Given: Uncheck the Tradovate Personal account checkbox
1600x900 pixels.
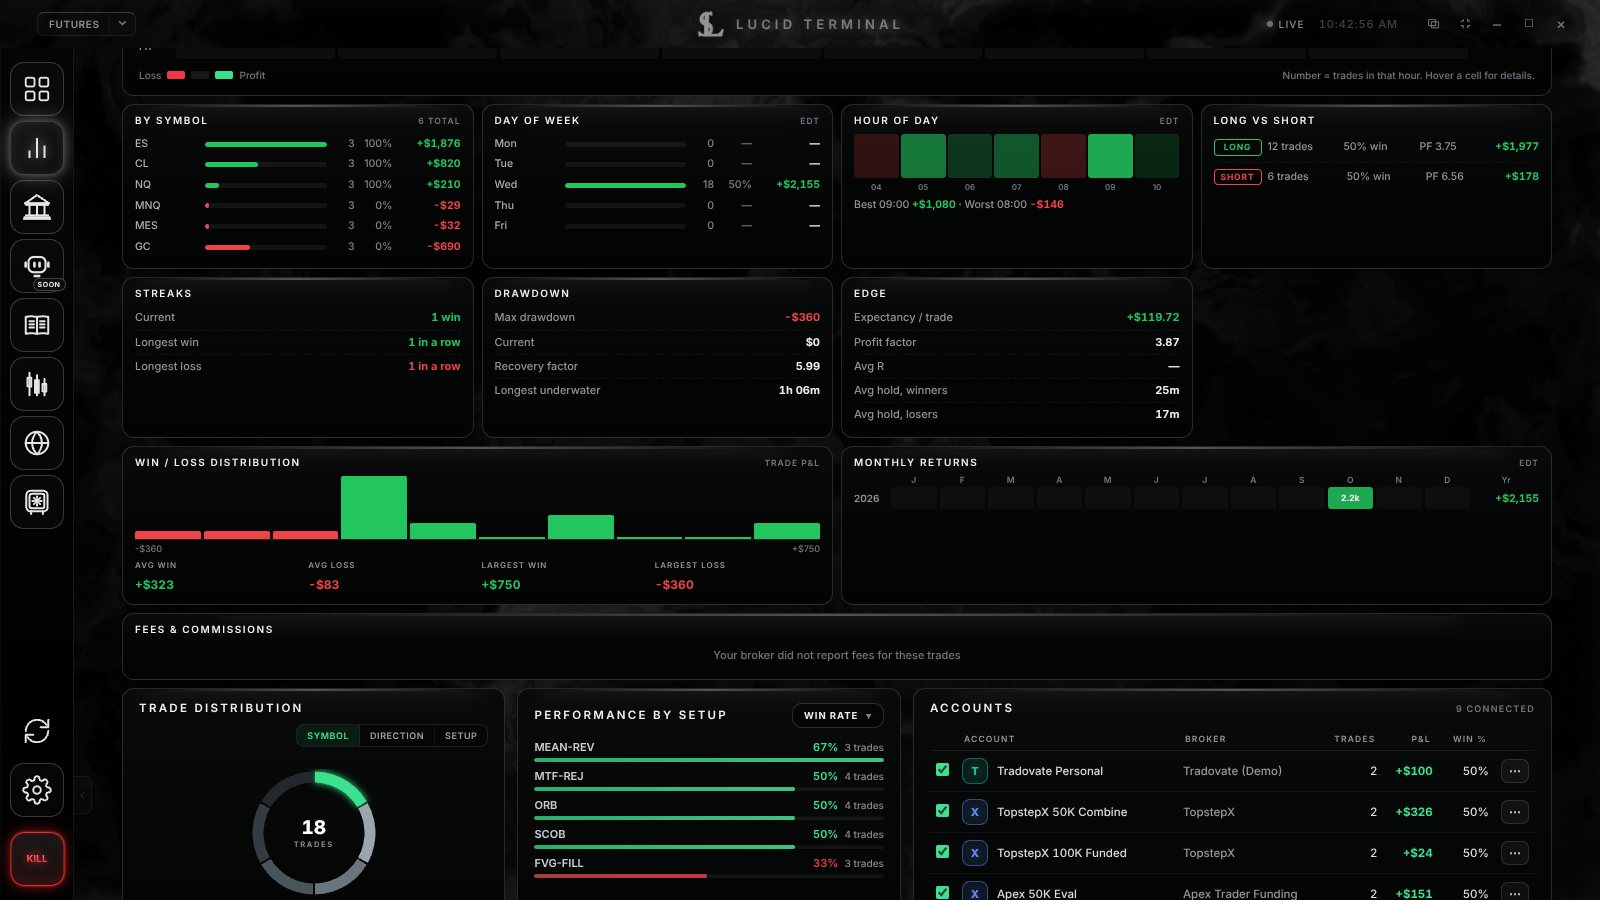Looking at the screenshot, I should 942,770.
